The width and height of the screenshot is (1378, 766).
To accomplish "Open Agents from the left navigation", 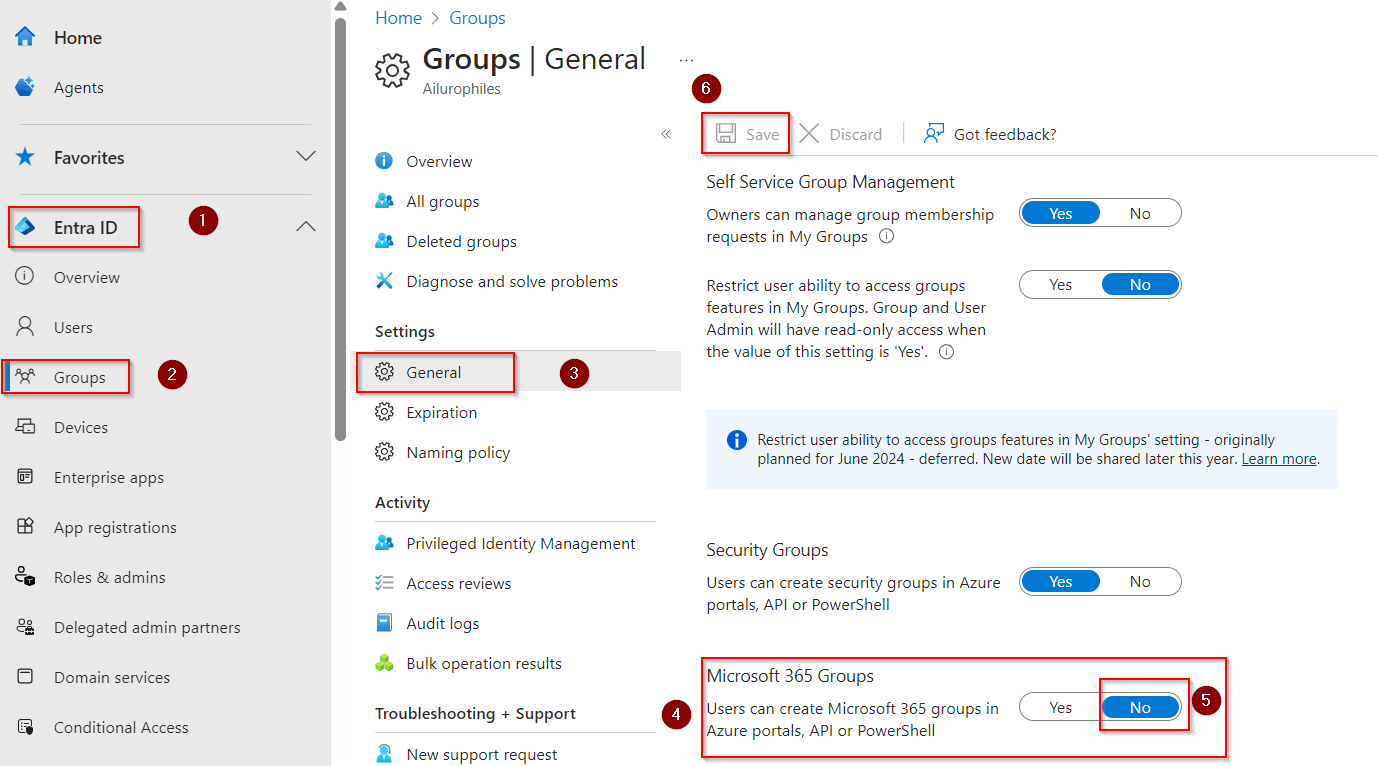I will click(76, 87).
